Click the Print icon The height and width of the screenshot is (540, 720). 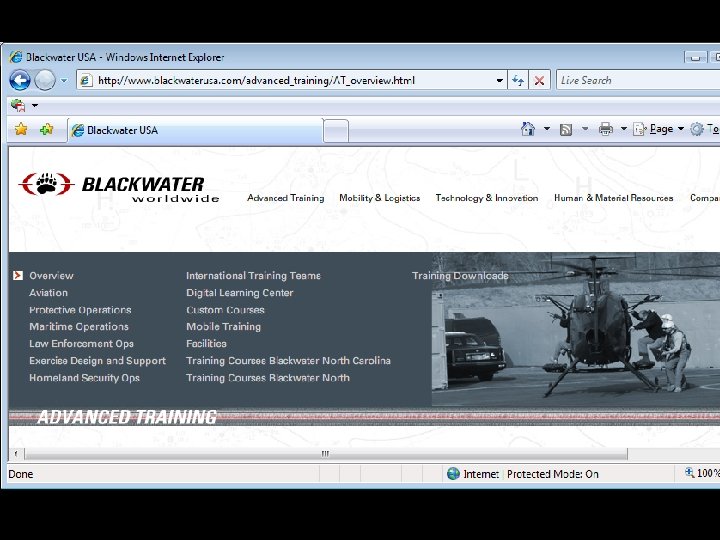click(x=606, y=129)
